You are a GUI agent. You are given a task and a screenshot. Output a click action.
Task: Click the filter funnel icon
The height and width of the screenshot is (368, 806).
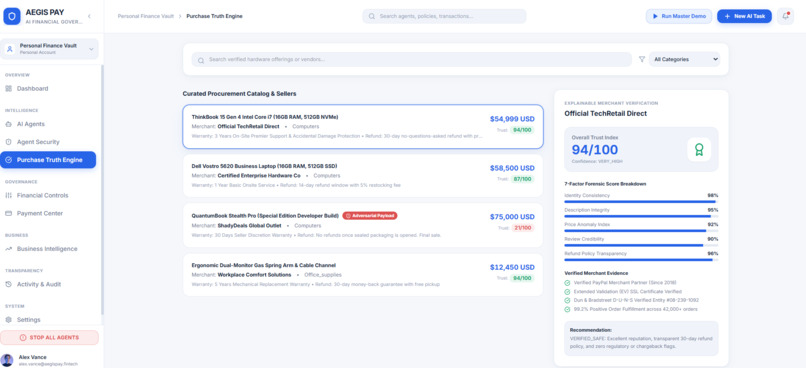(642, 59)
